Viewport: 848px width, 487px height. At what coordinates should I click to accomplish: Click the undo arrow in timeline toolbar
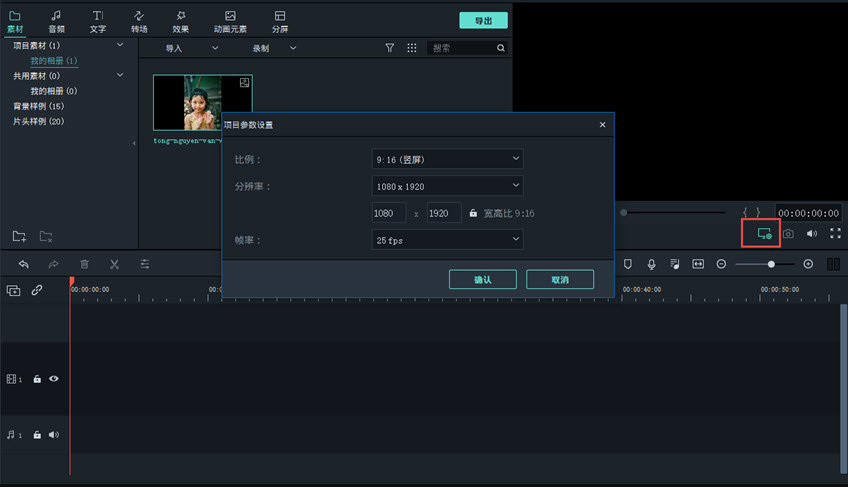pyautogui.click(x=24, y=264)
